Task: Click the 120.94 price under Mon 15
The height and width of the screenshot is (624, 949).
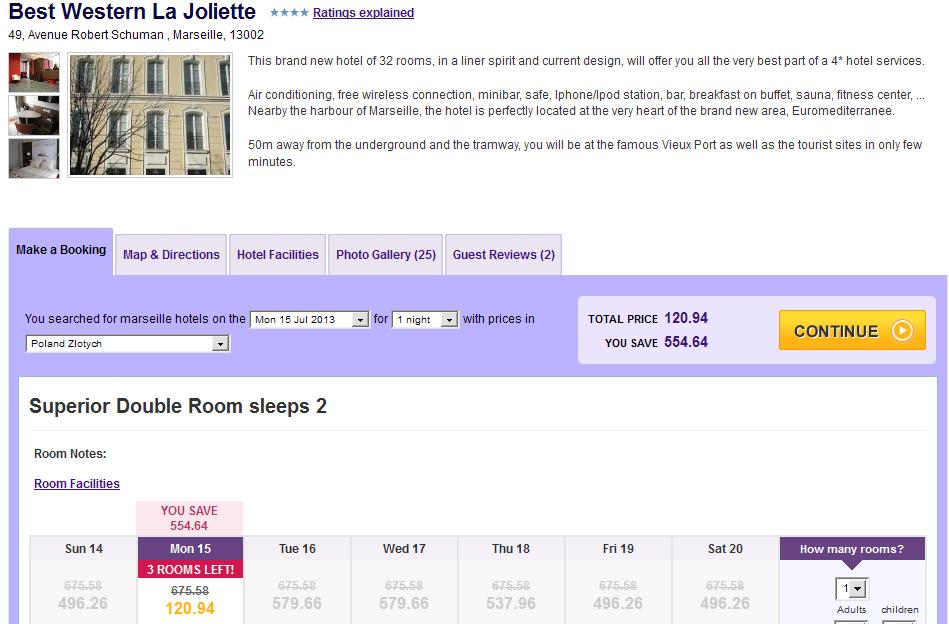Action: coord(190,608)
